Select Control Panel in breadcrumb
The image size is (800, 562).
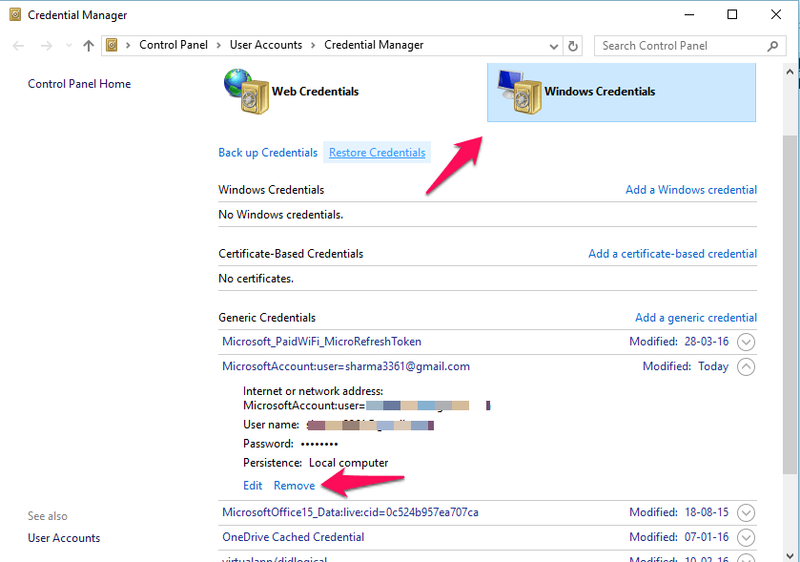pos(173,45)
